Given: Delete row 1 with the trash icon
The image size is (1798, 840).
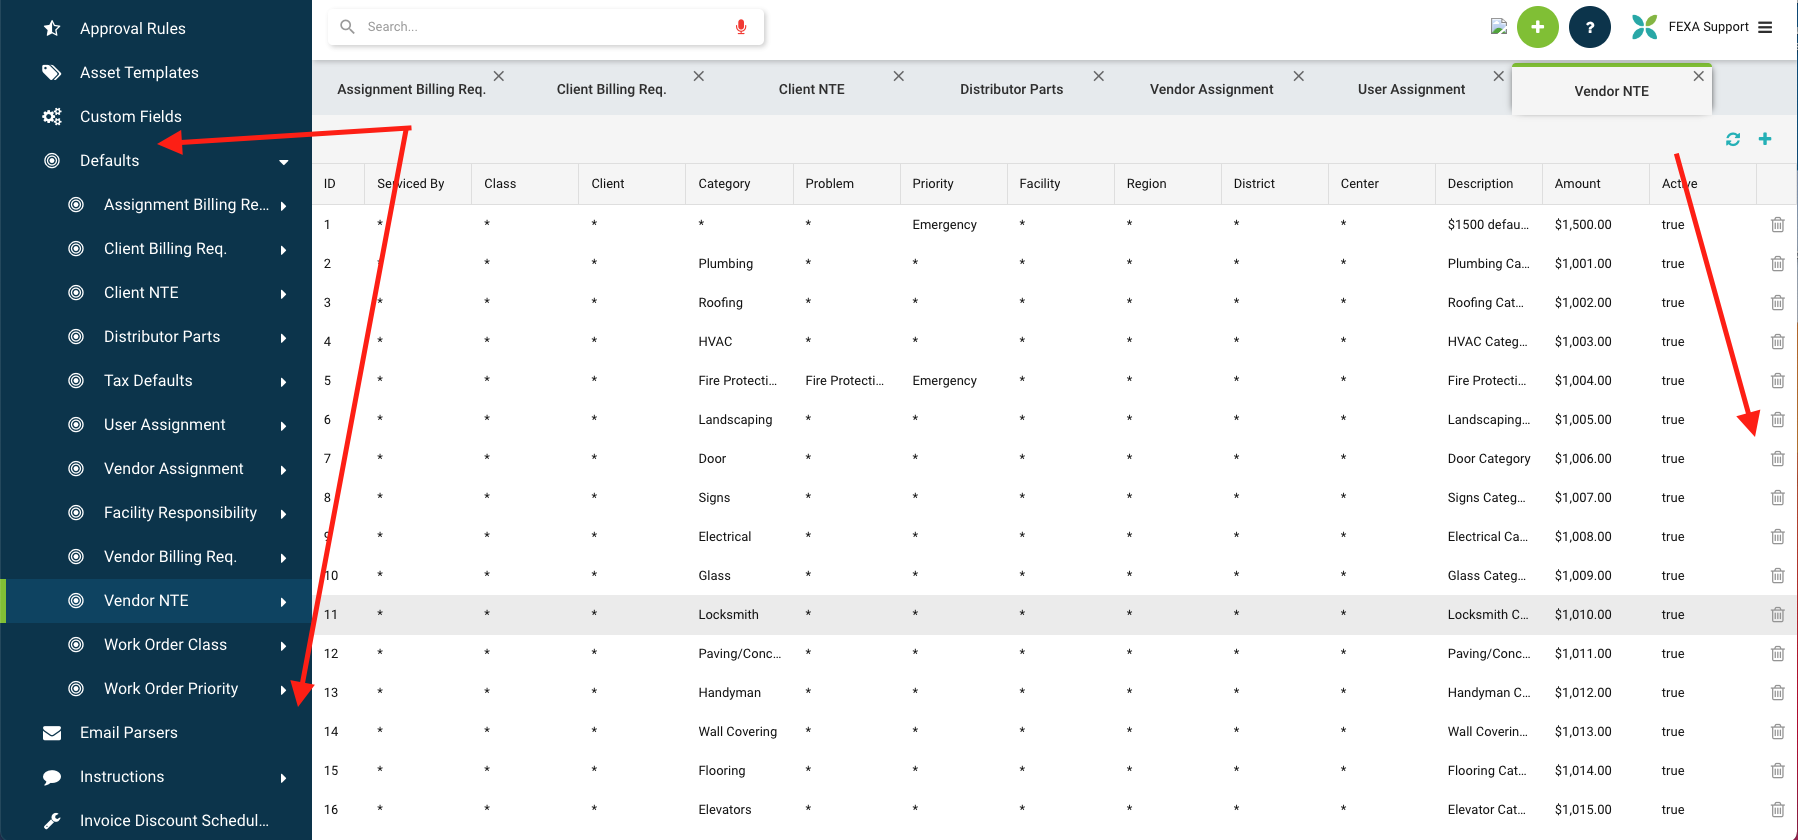Looking at the screenshot, I should [x=1778, y=225].
